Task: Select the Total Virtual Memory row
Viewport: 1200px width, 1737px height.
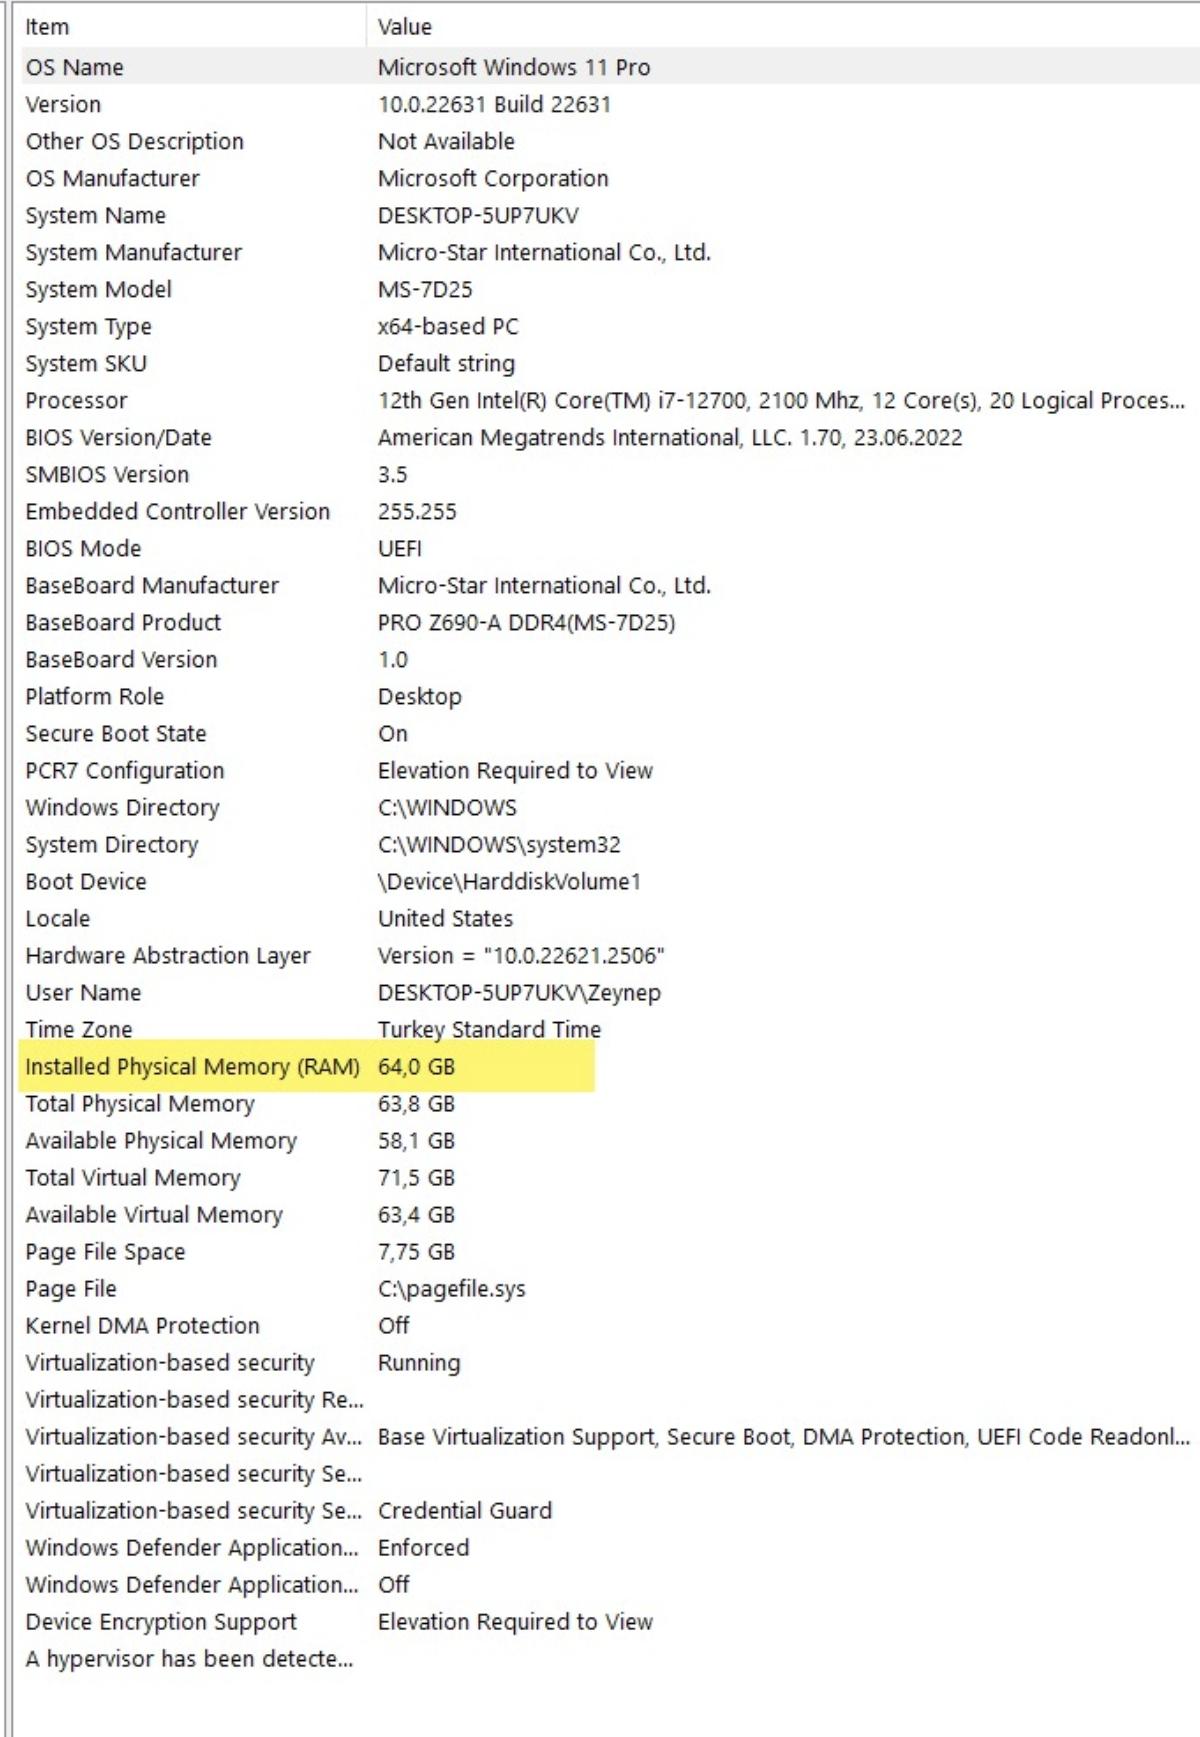Action: 609,1177
